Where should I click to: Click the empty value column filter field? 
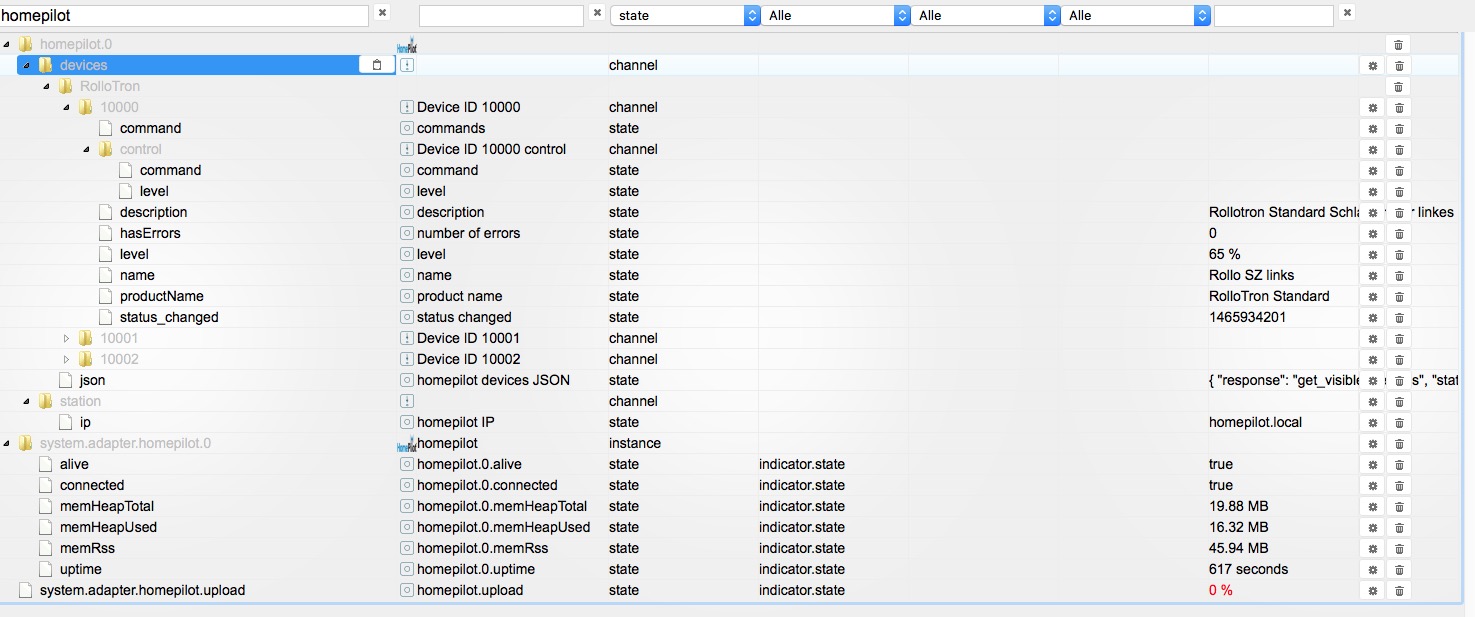(1274, 16)
